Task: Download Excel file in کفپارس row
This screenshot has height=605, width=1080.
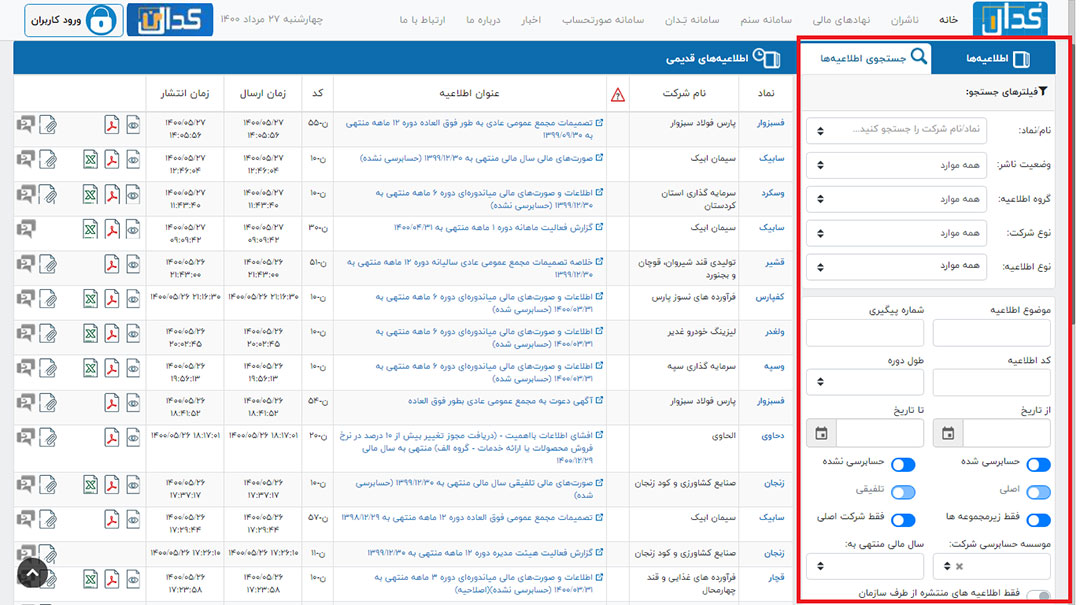Action: coord(90,299)
